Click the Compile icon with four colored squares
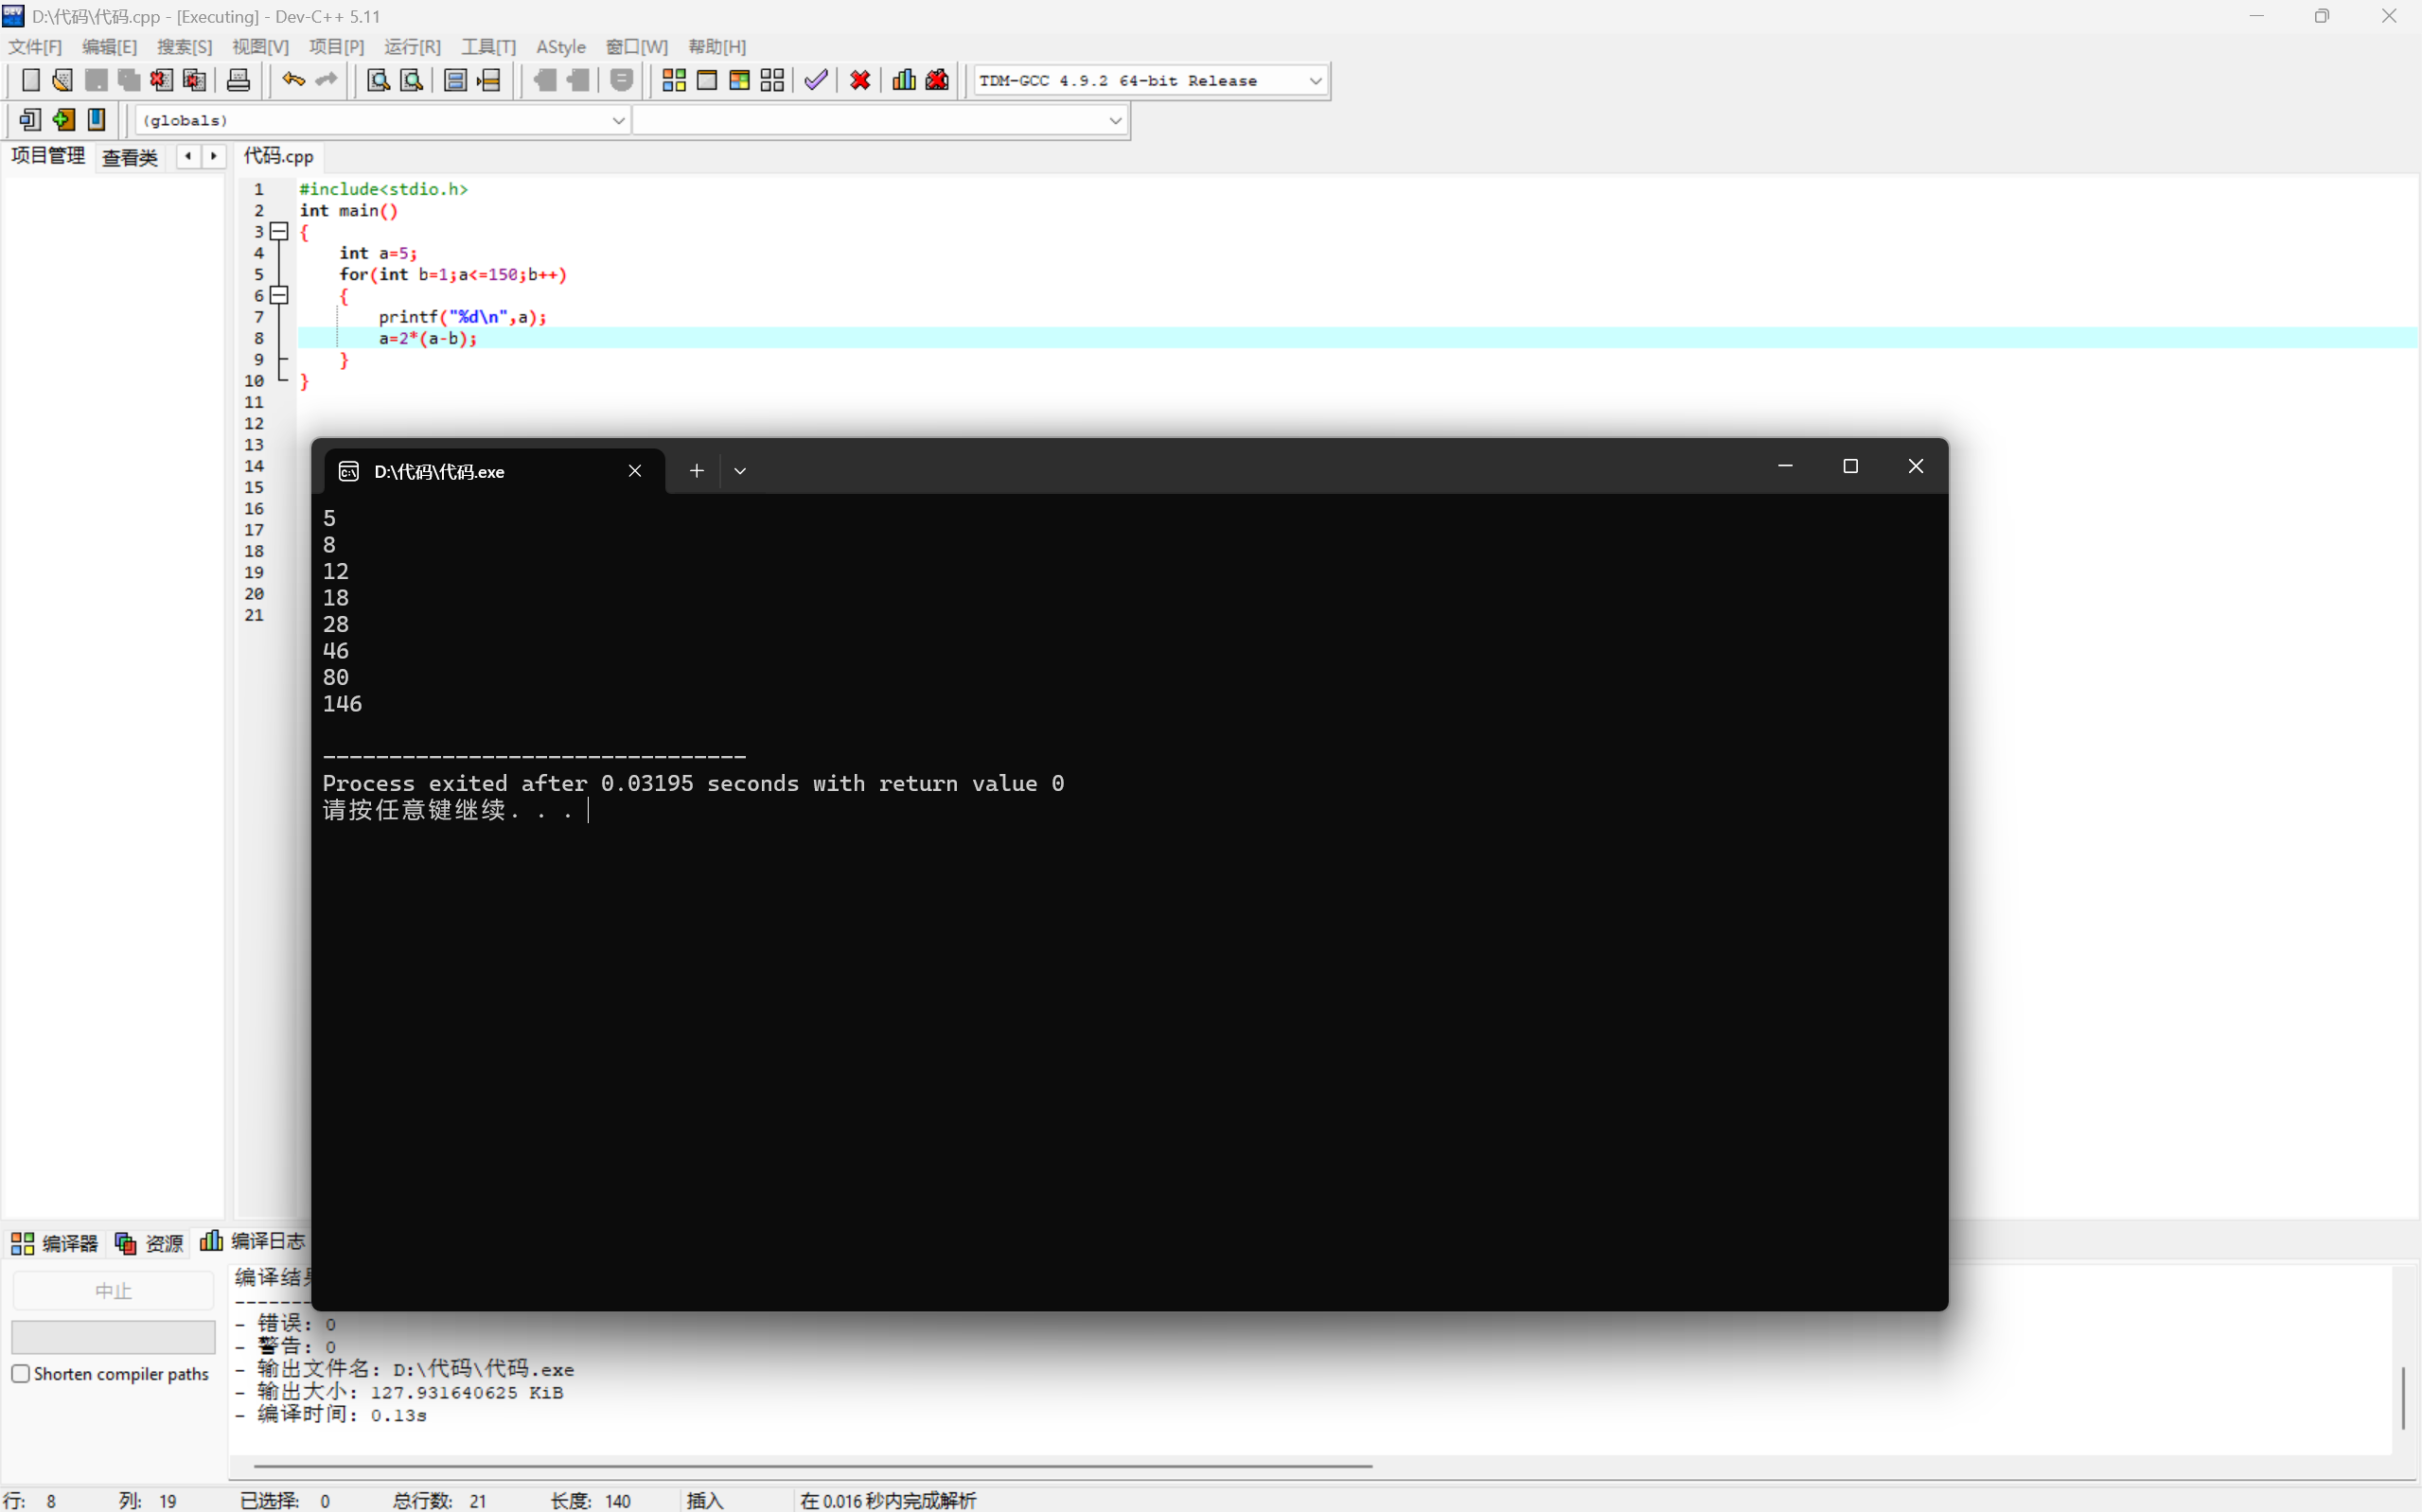 tap(674, 80)
